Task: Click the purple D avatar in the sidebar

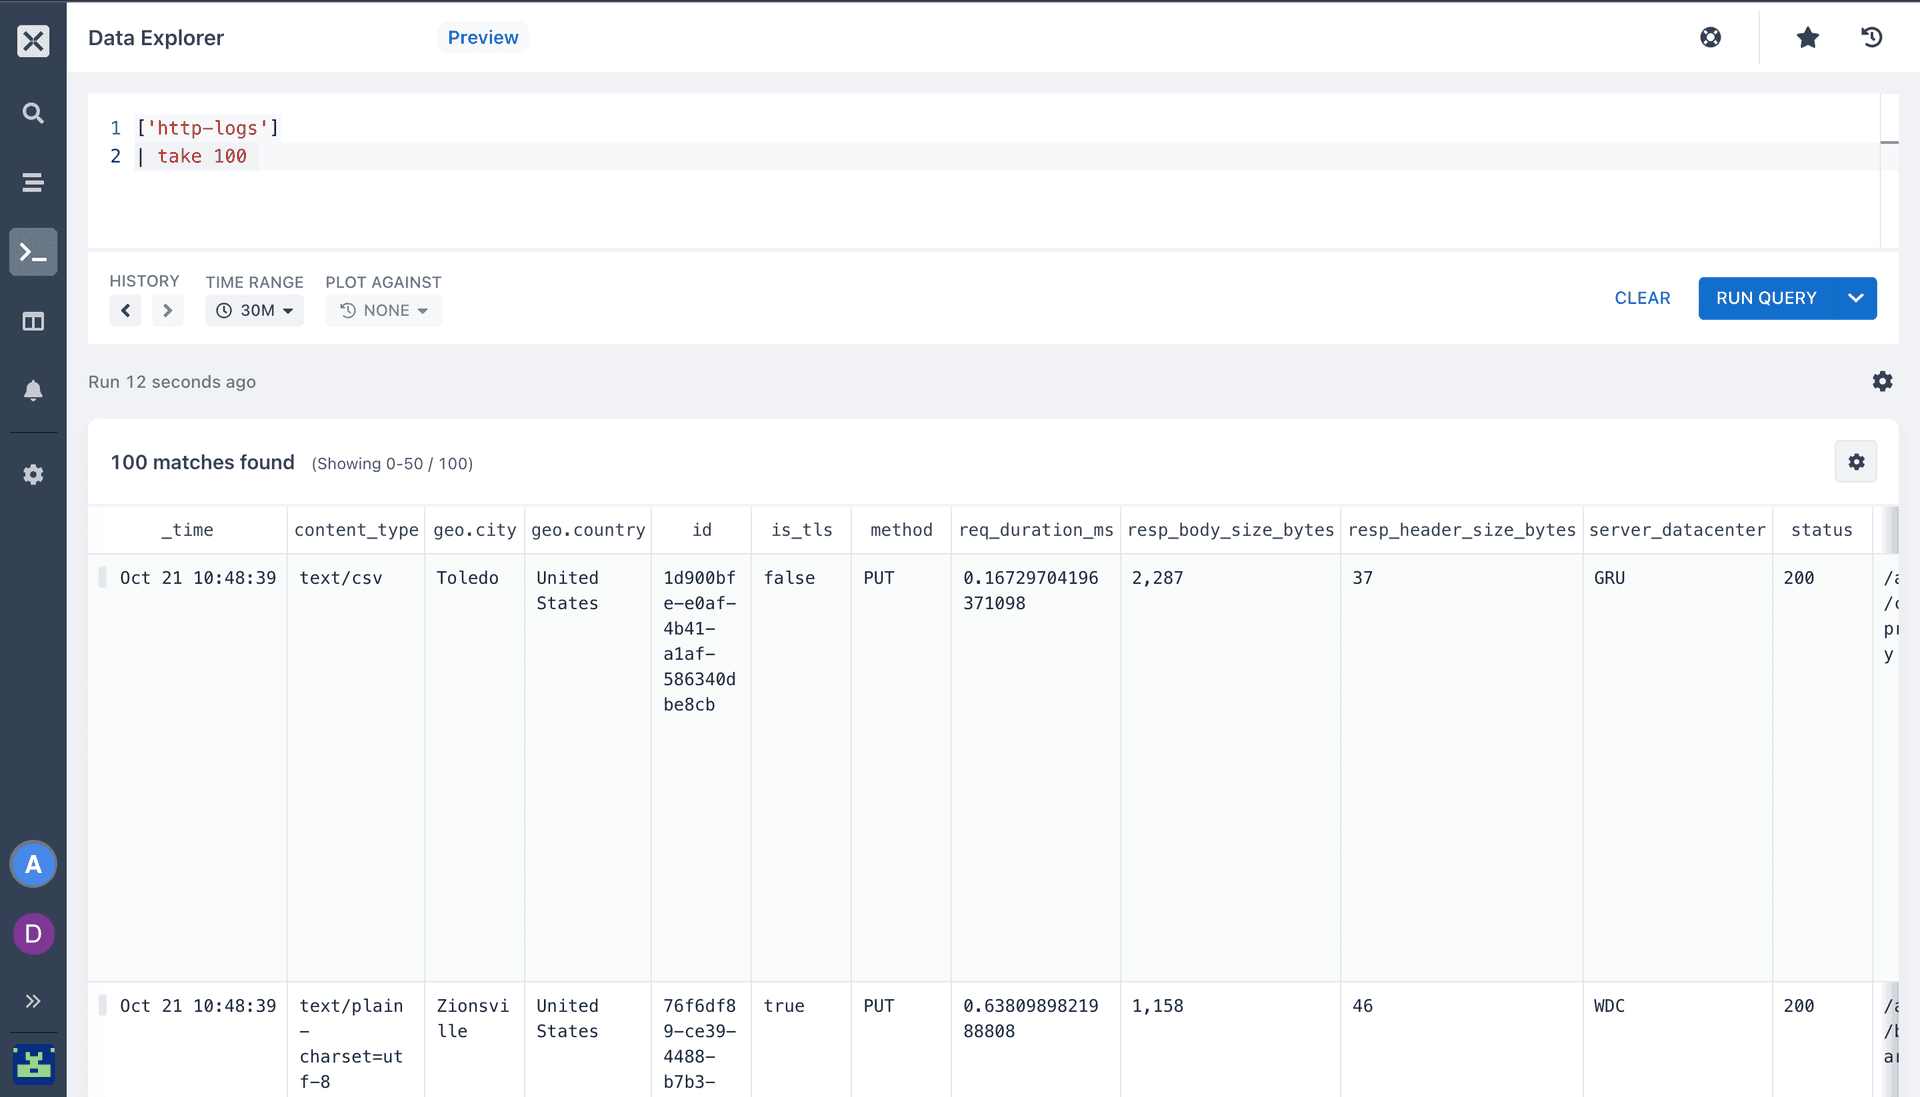Action: [33, 934]
